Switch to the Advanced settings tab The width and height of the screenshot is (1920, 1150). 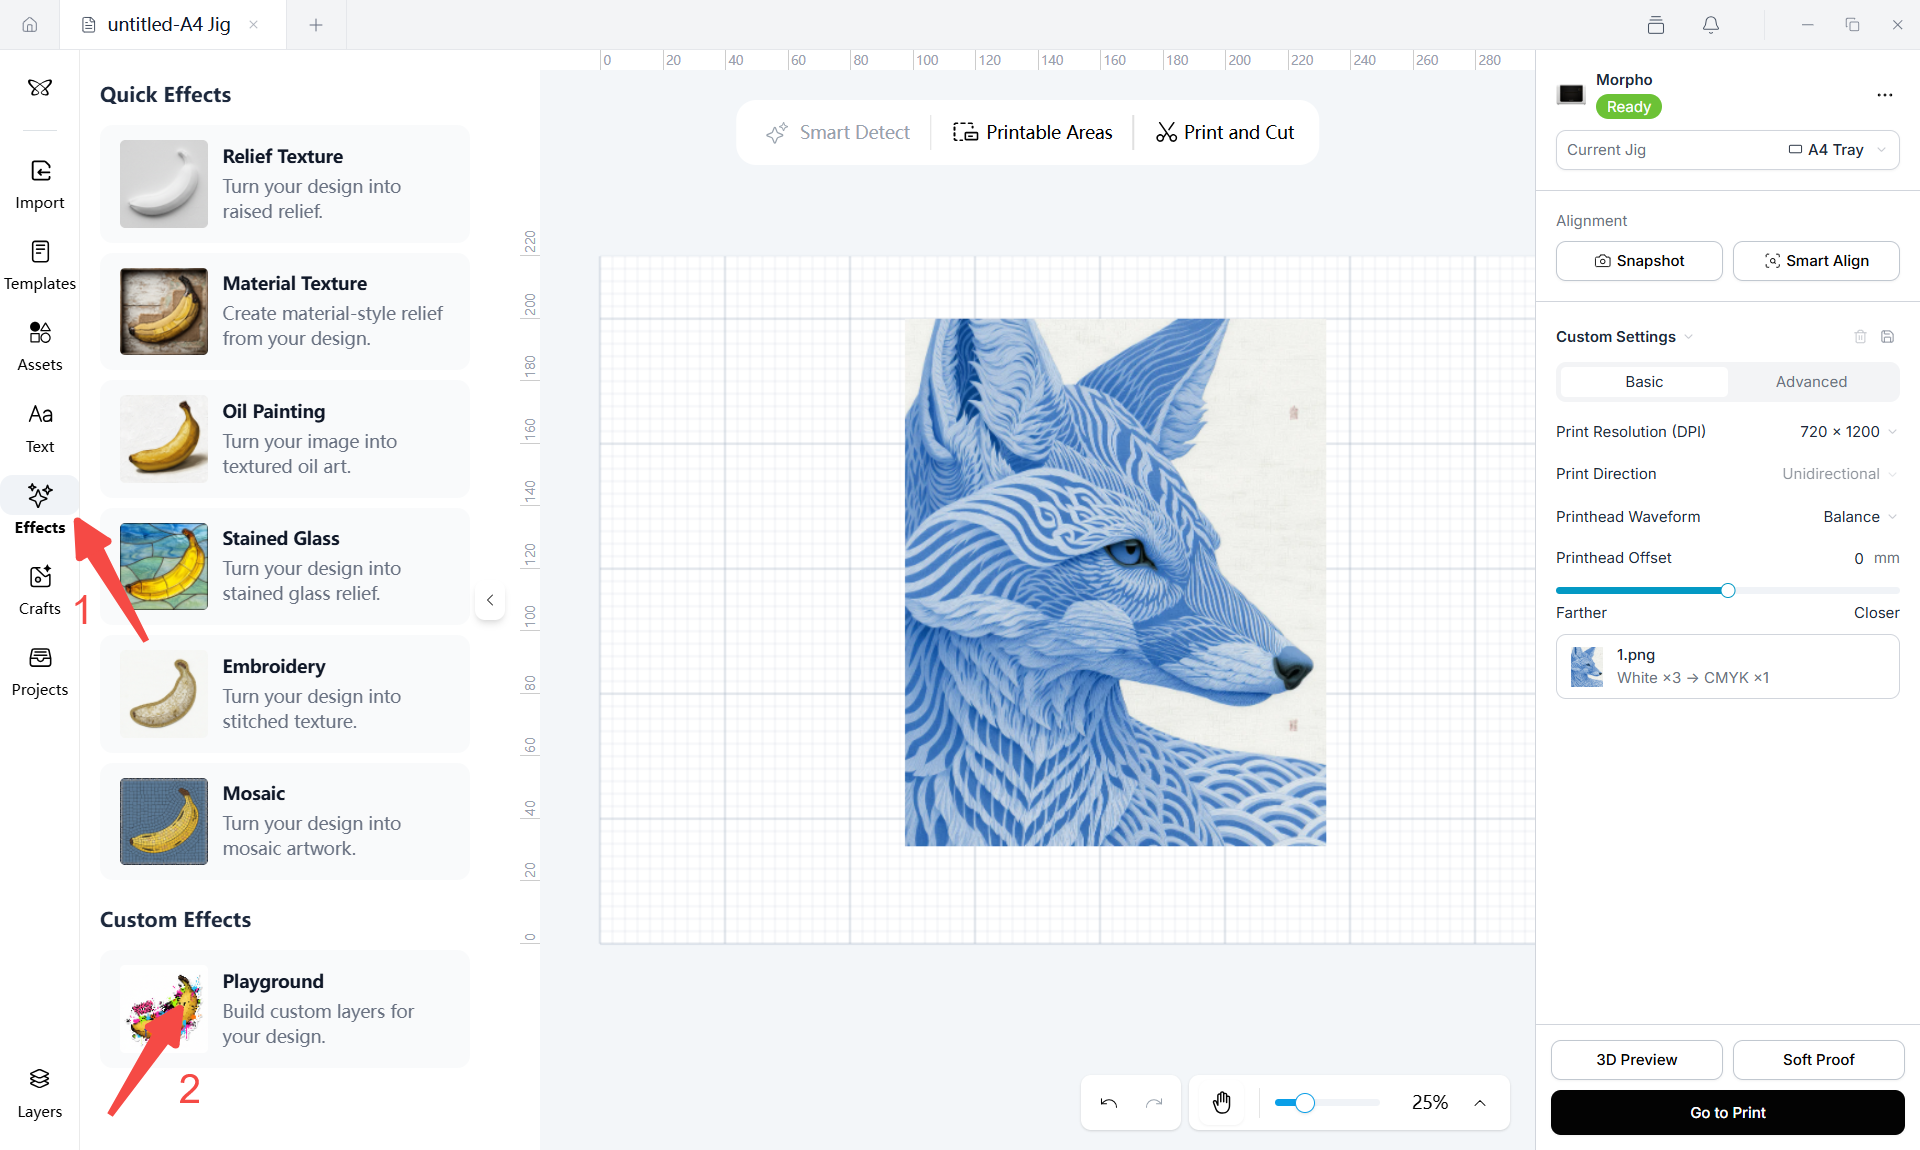pos(1811,382)
